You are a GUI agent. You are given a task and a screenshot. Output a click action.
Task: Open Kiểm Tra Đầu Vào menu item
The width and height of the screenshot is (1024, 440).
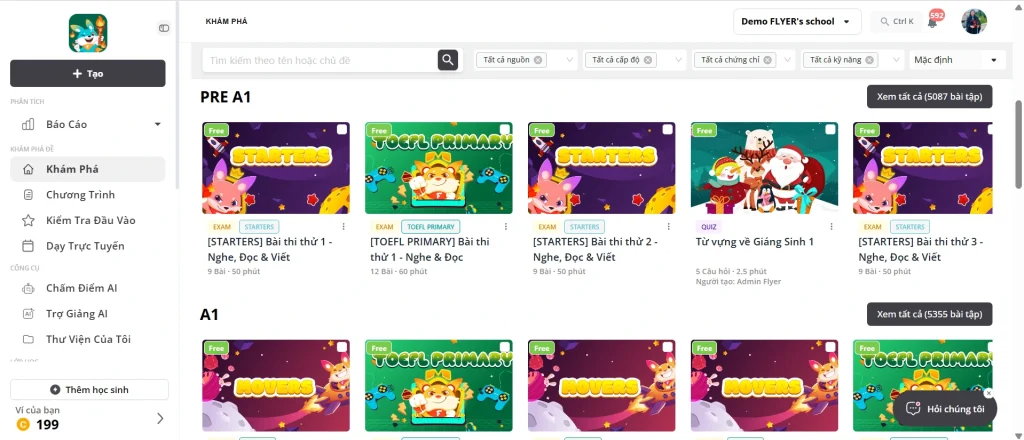[x=88, y=220]
